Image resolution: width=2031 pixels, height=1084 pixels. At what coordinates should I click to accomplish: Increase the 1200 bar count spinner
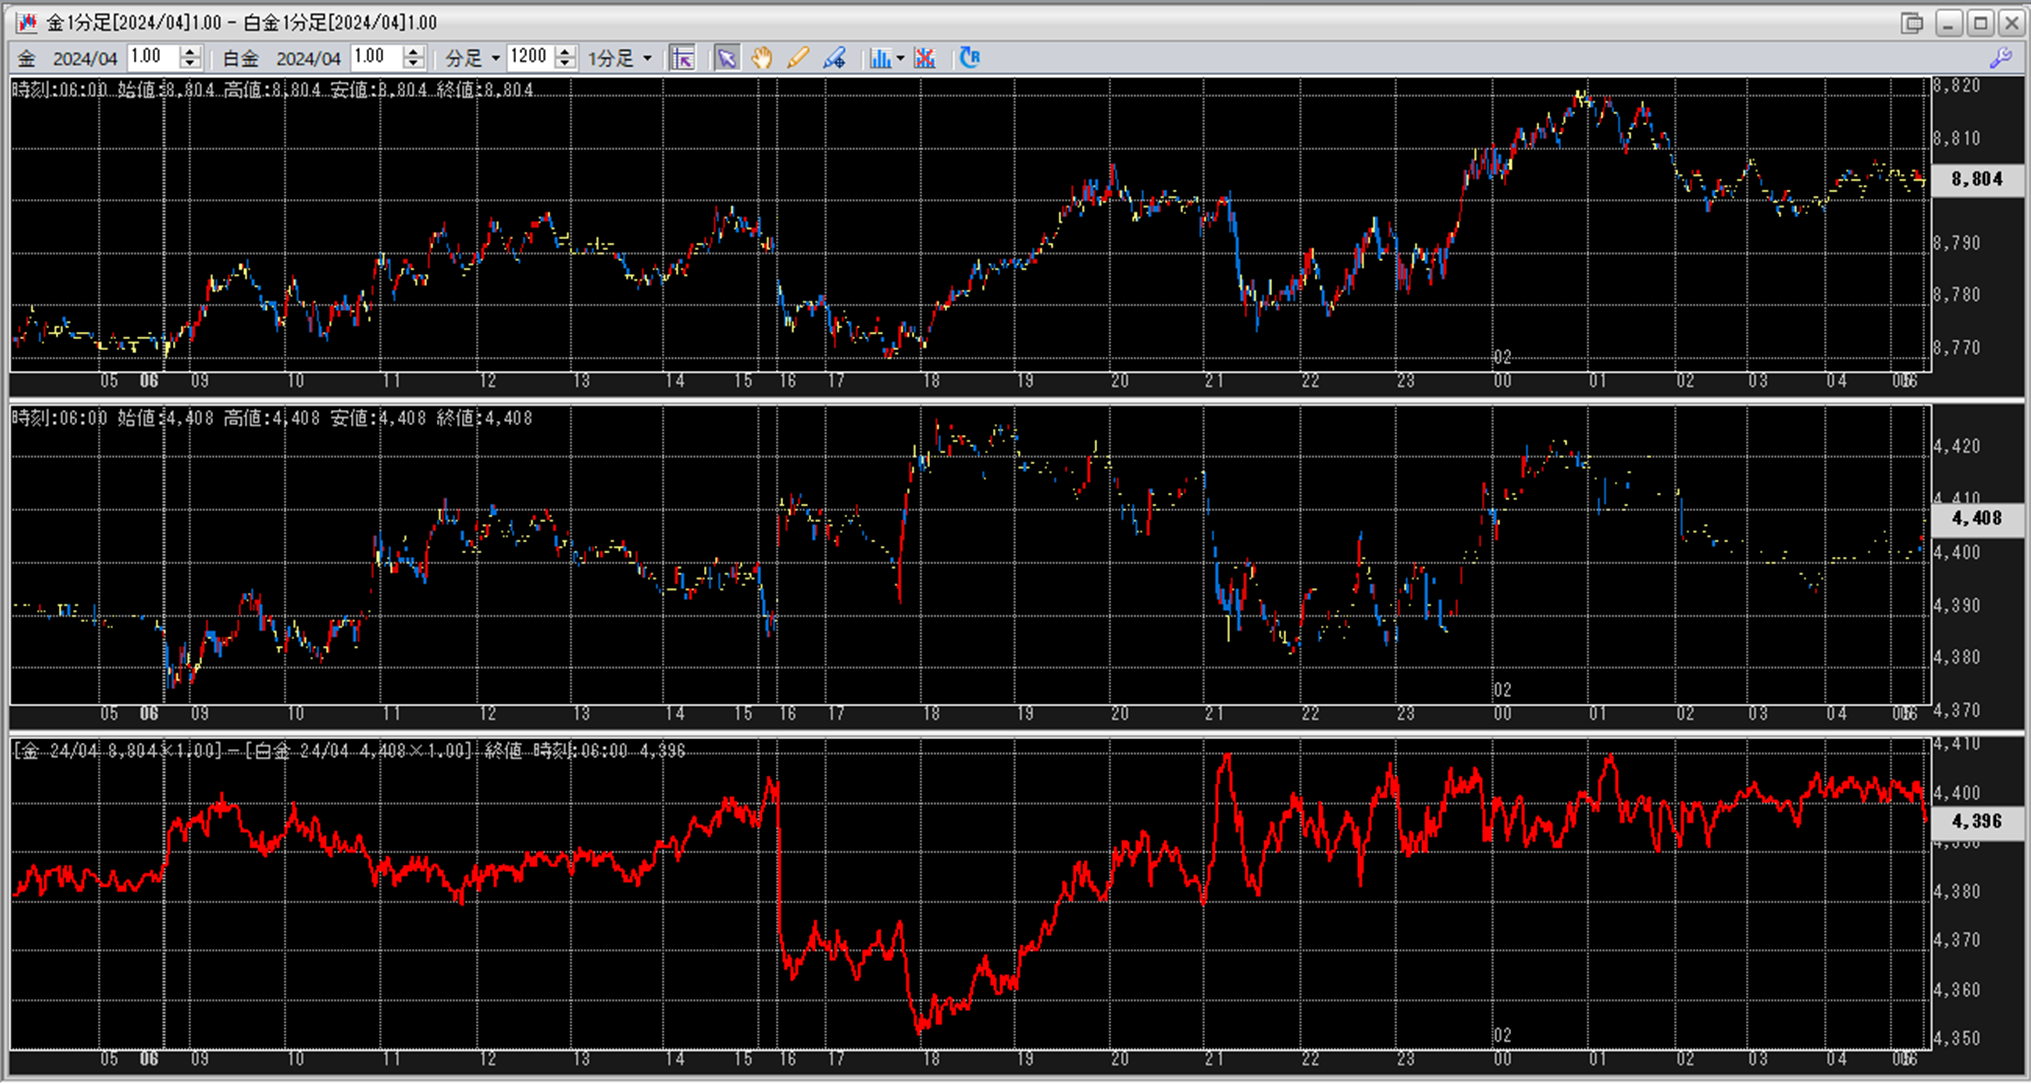565,52
